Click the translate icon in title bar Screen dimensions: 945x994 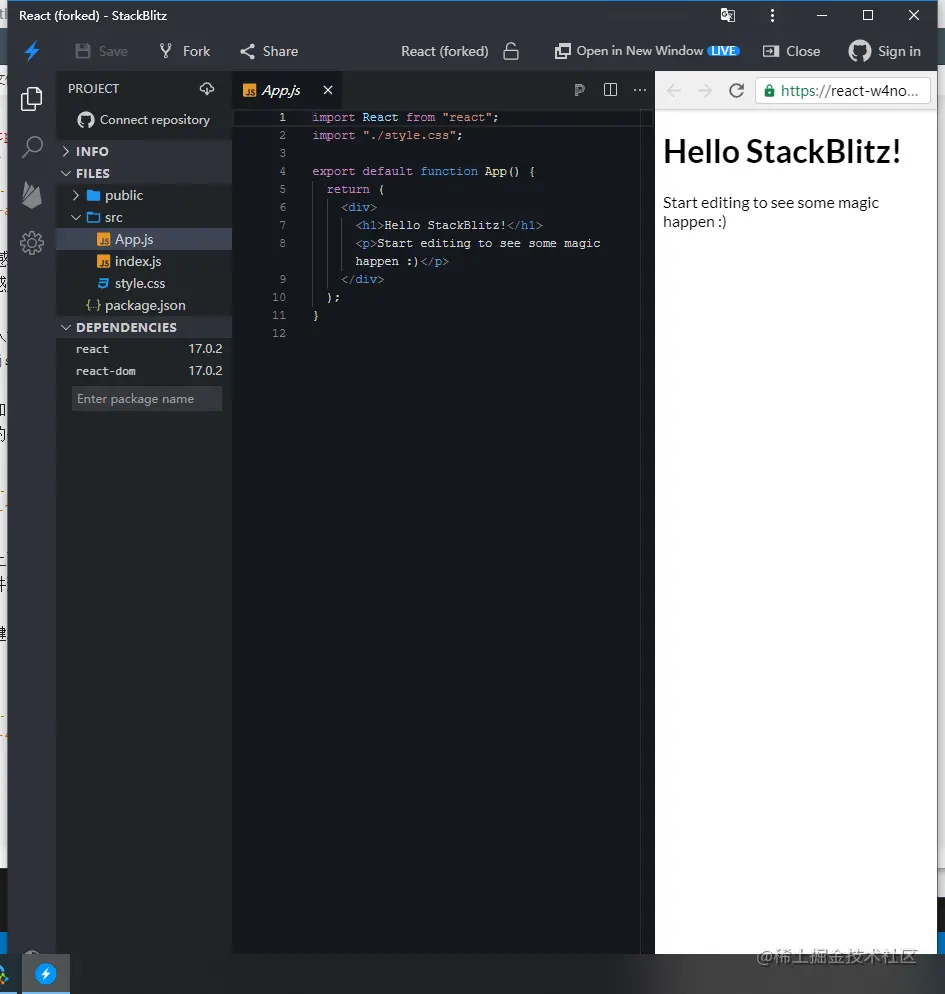pos(728,15)
